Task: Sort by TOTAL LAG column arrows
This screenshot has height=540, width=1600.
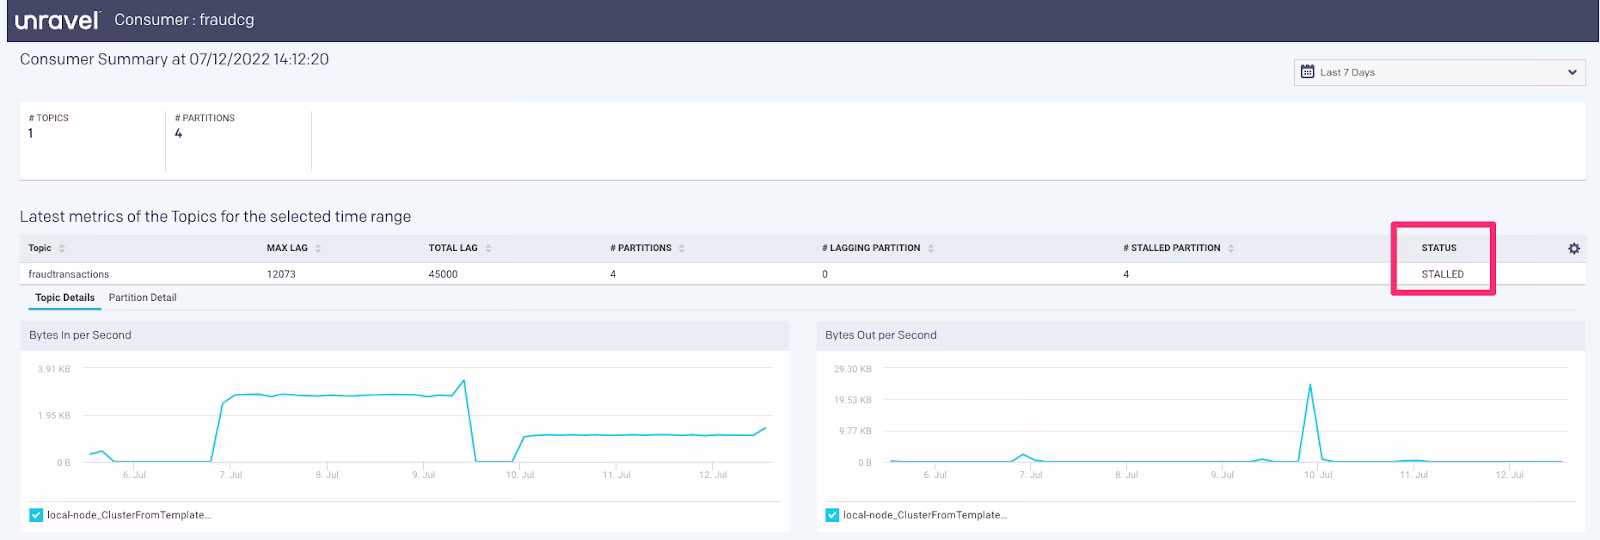Action: tap(488, 248)
